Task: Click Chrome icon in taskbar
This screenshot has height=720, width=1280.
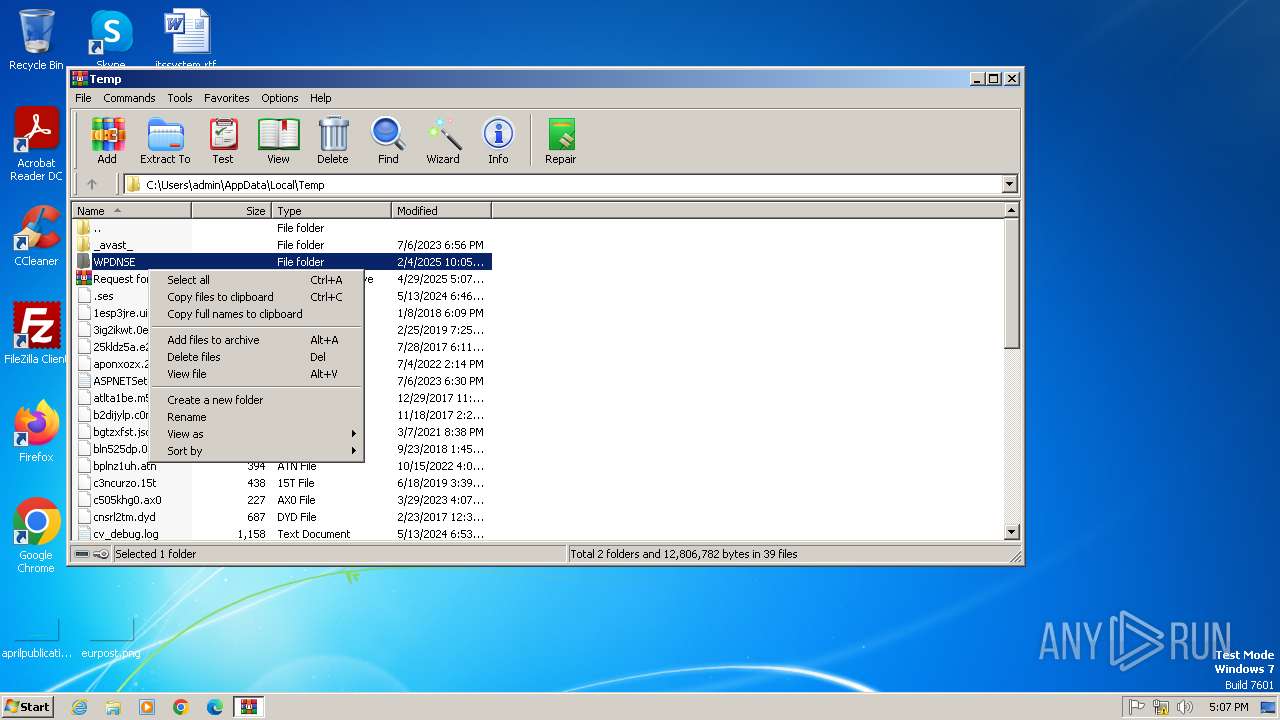Action: pos(181,707)
